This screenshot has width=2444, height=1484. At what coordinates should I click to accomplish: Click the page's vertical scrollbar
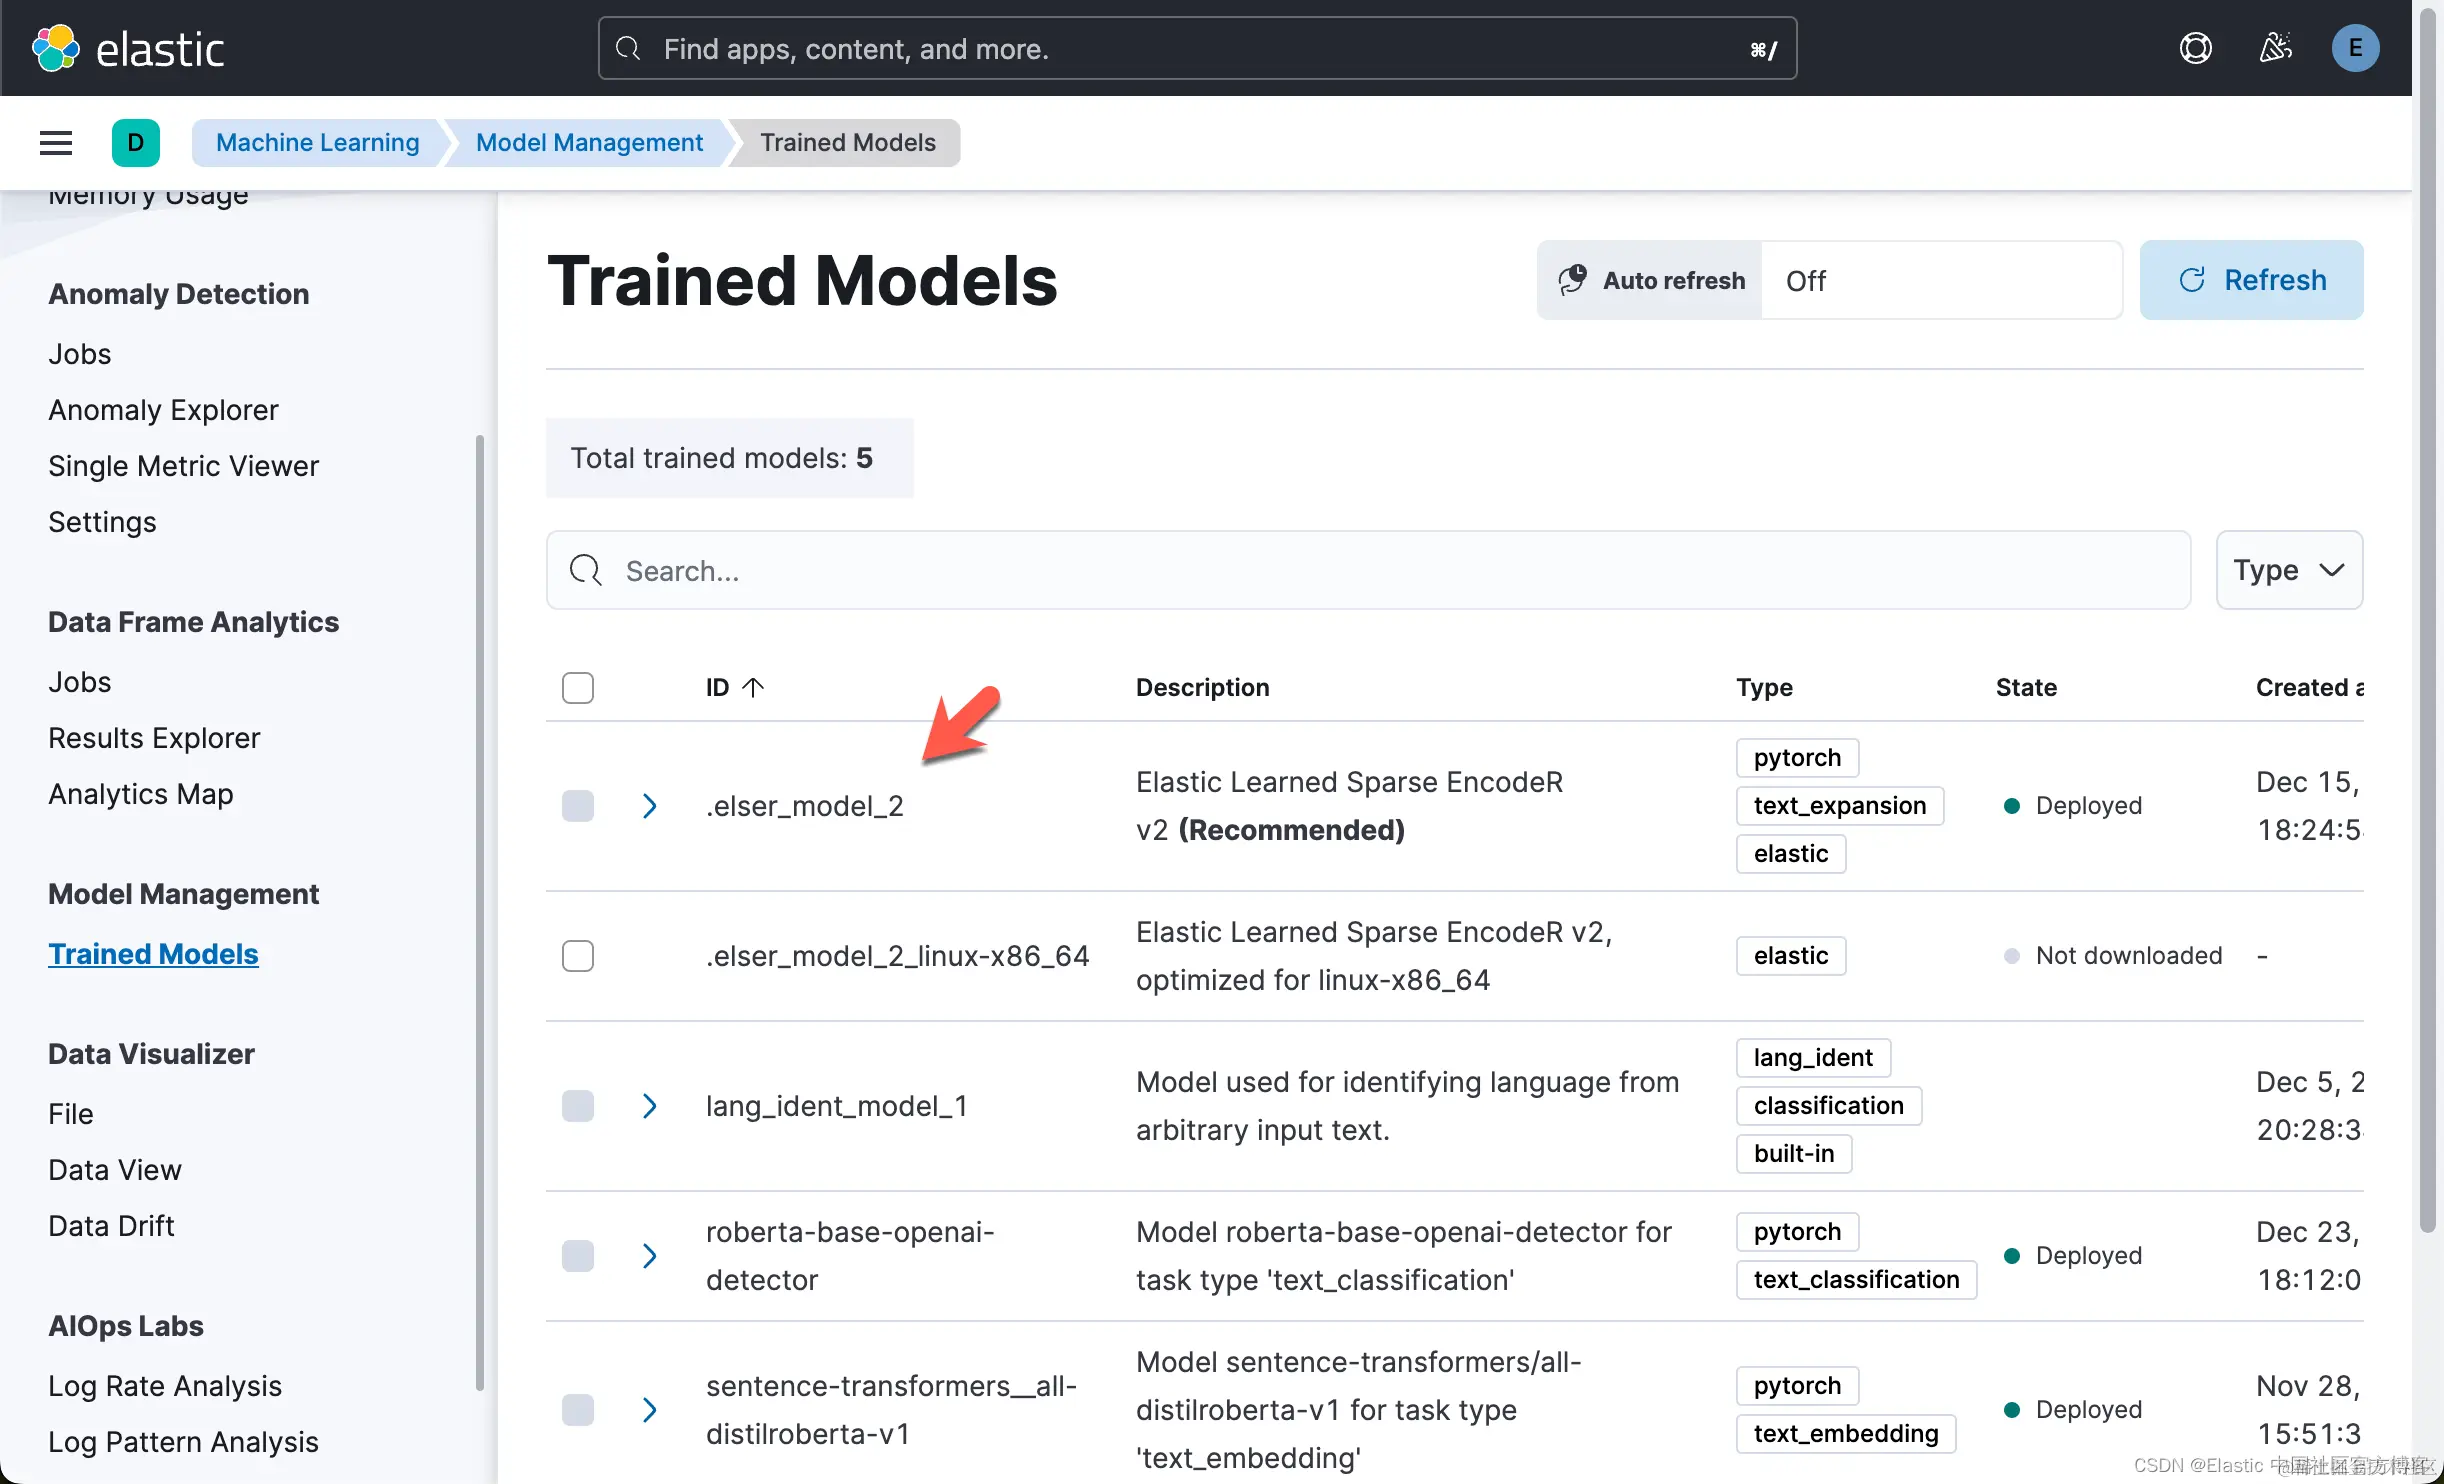(2427, 620)
